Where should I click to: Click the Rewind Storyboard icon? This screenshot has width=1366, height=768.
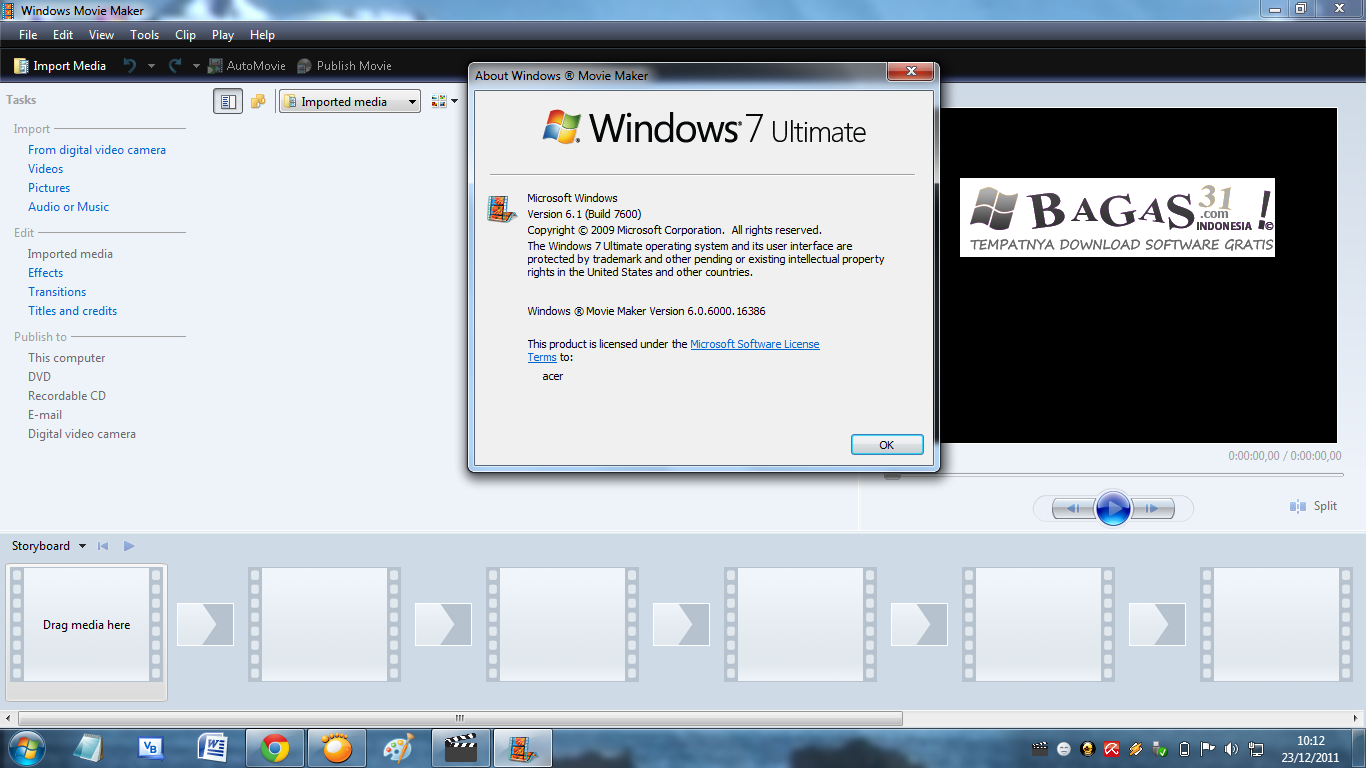[103, 546]
